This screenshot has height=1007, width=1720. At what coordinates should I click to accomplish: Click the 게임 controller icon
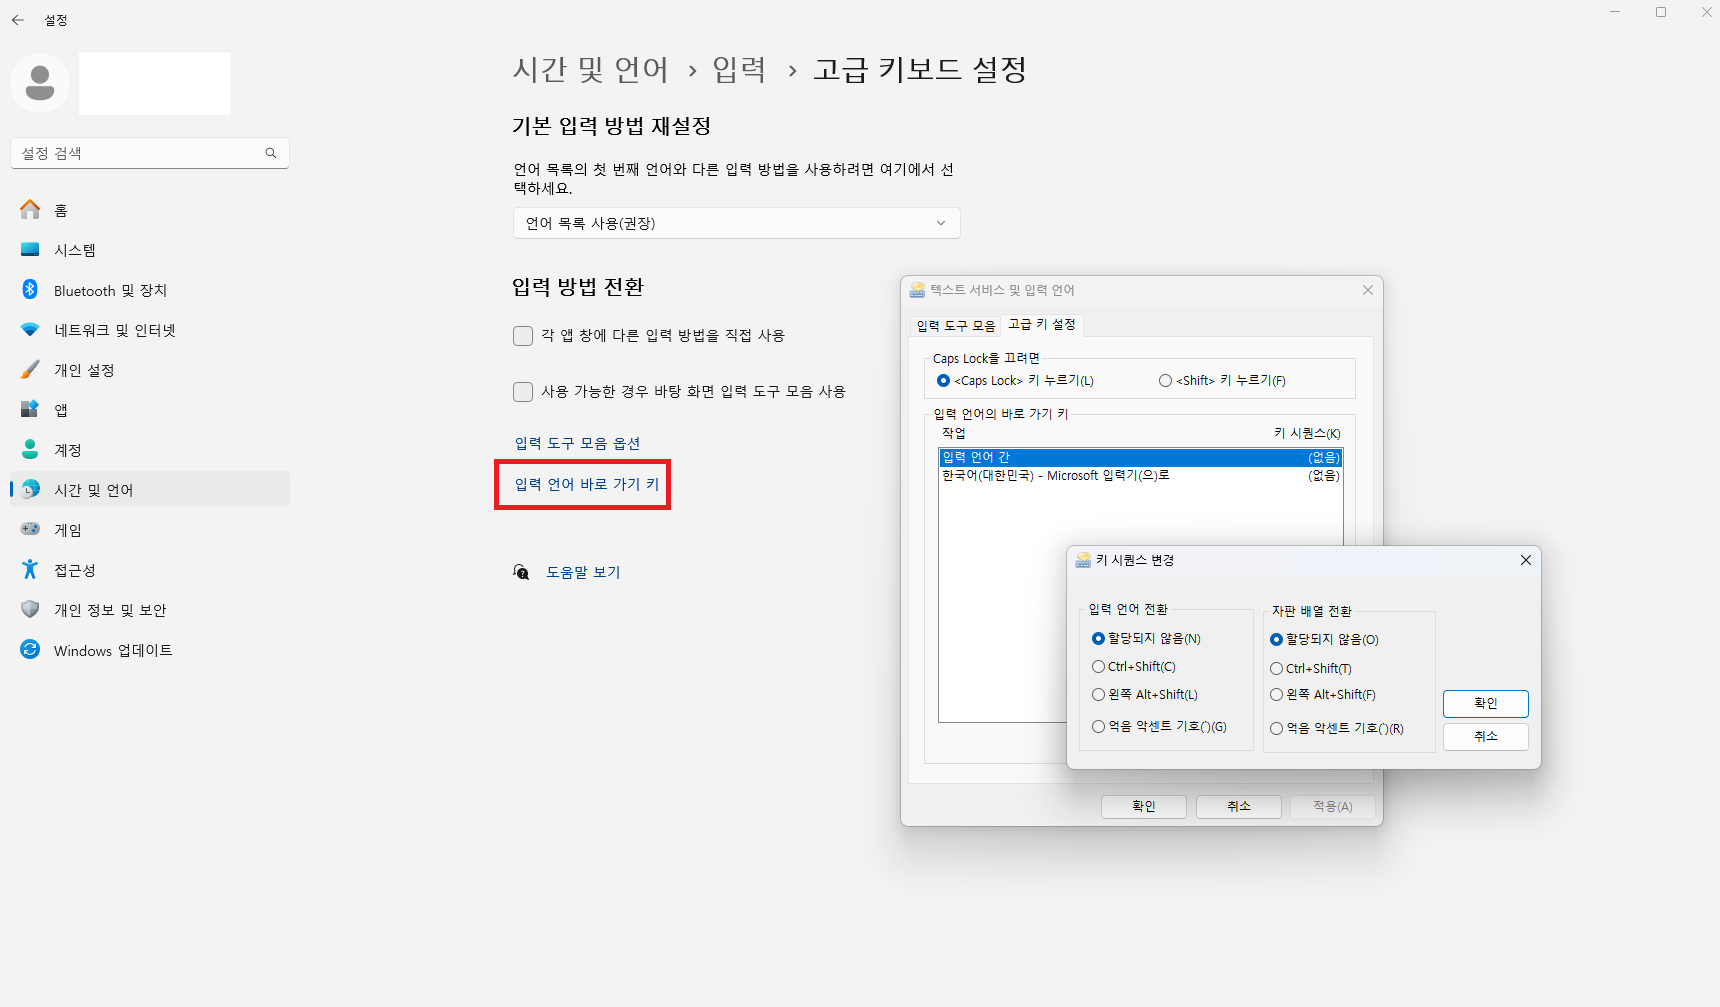pos(30,529)
